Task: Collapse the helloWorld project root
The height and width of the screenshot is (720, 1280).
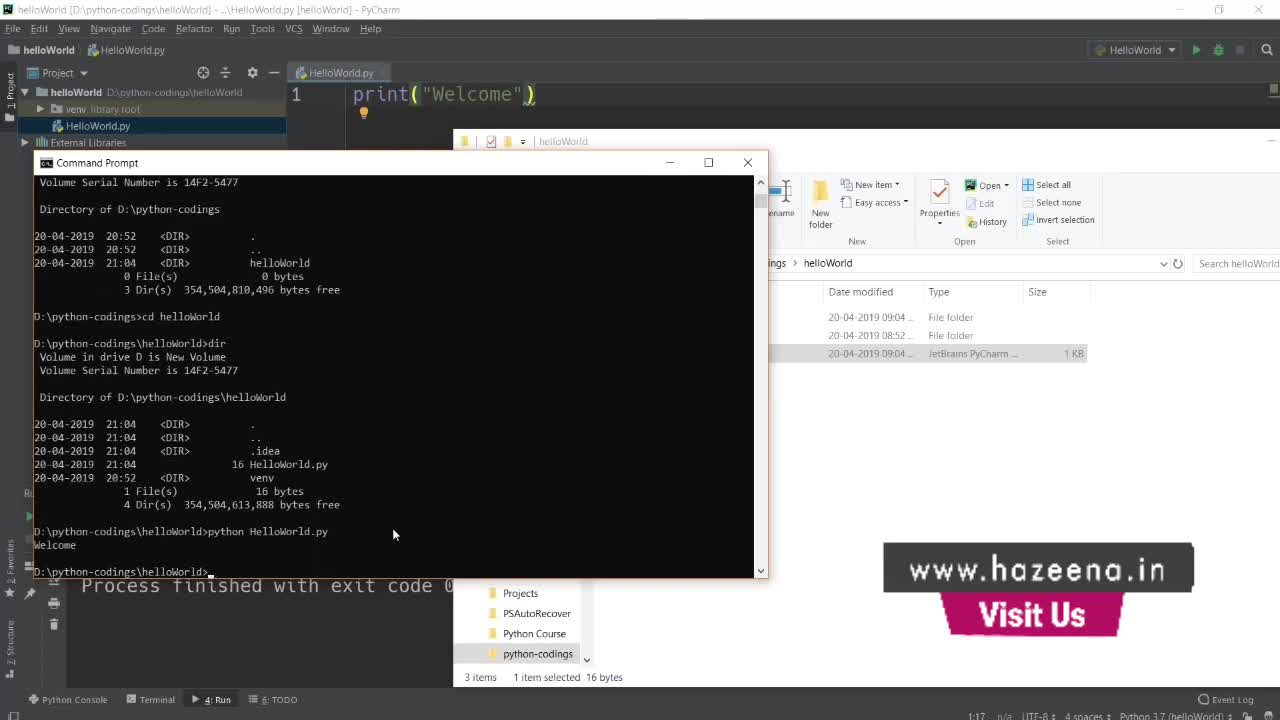Action: 25,92
